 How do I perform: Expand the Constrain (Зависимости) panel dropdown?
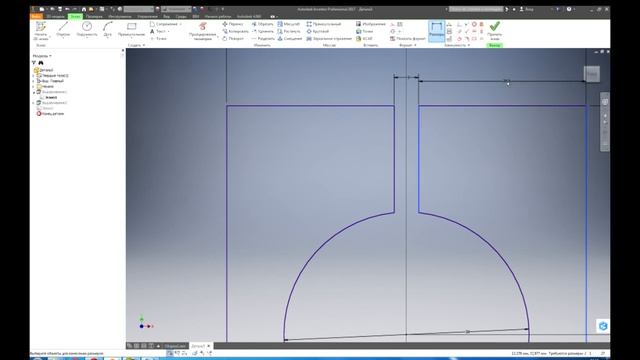tap(457, 45)
